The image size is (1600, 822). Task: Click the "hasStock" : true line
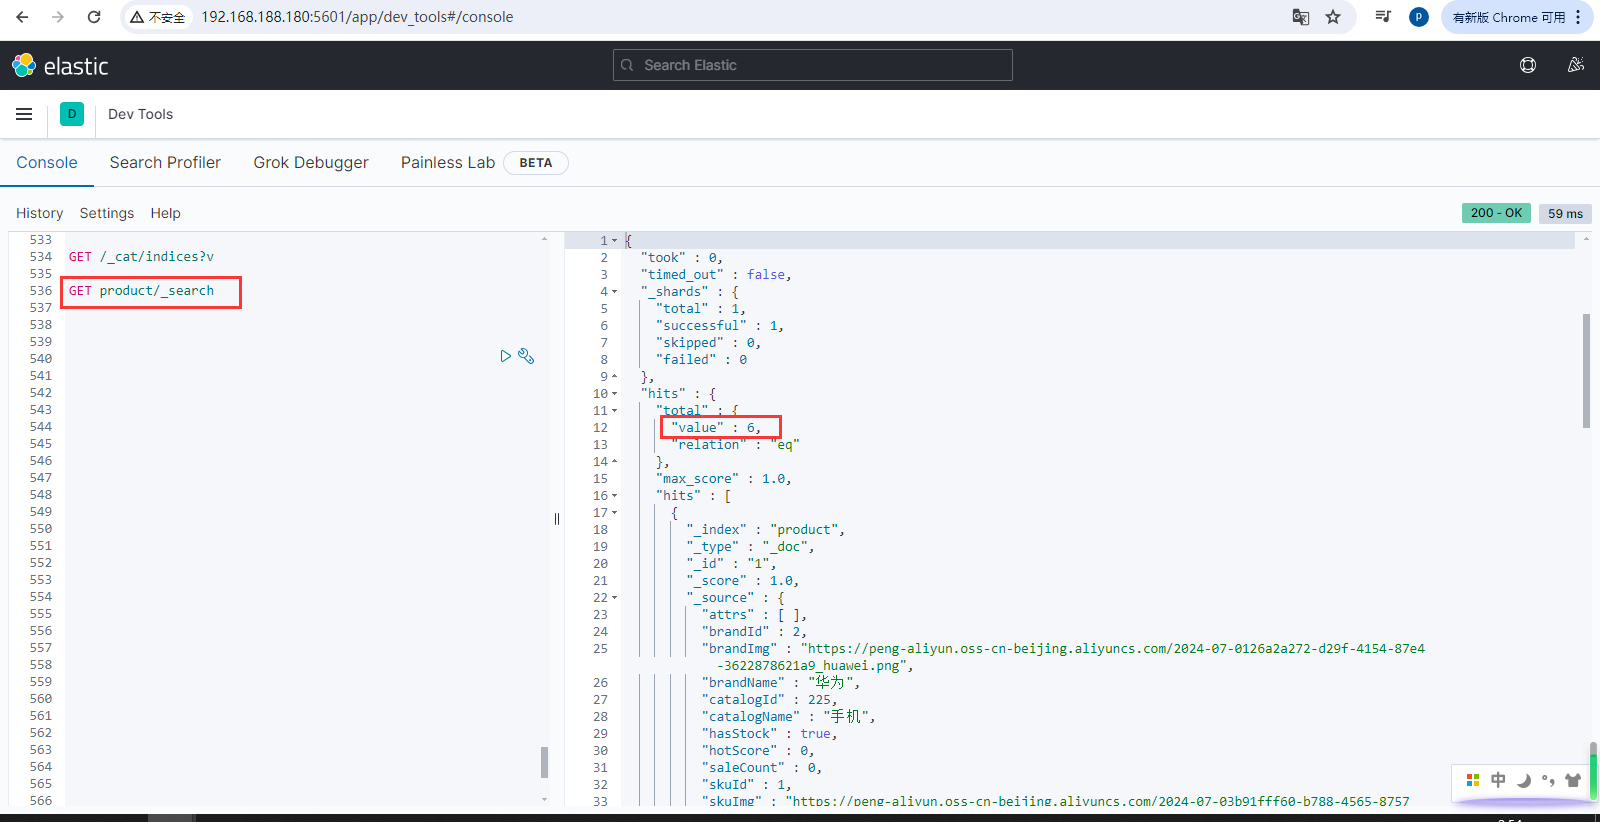click(770, 734)
